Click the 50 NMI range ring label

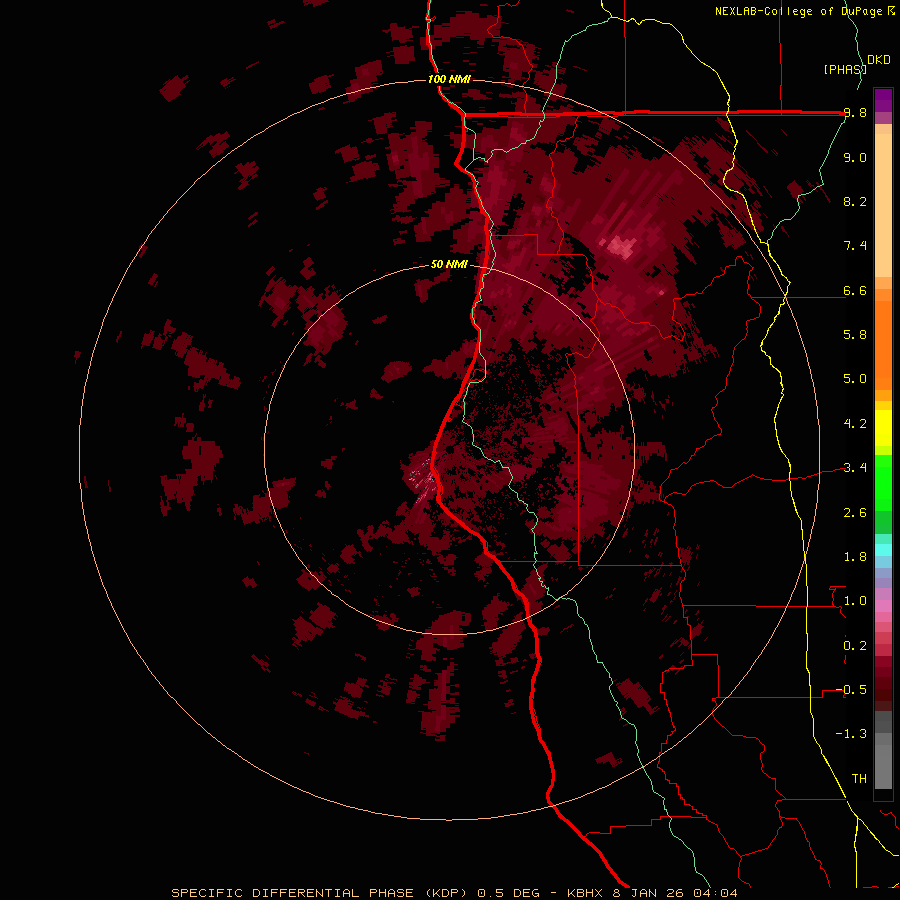point(449,264)
